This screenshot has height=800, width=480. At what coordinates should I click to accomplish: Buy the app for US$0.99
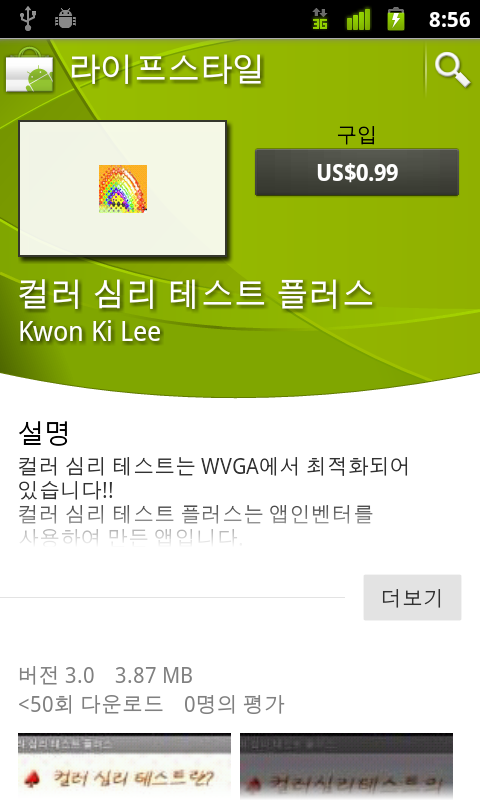(357, 172)
